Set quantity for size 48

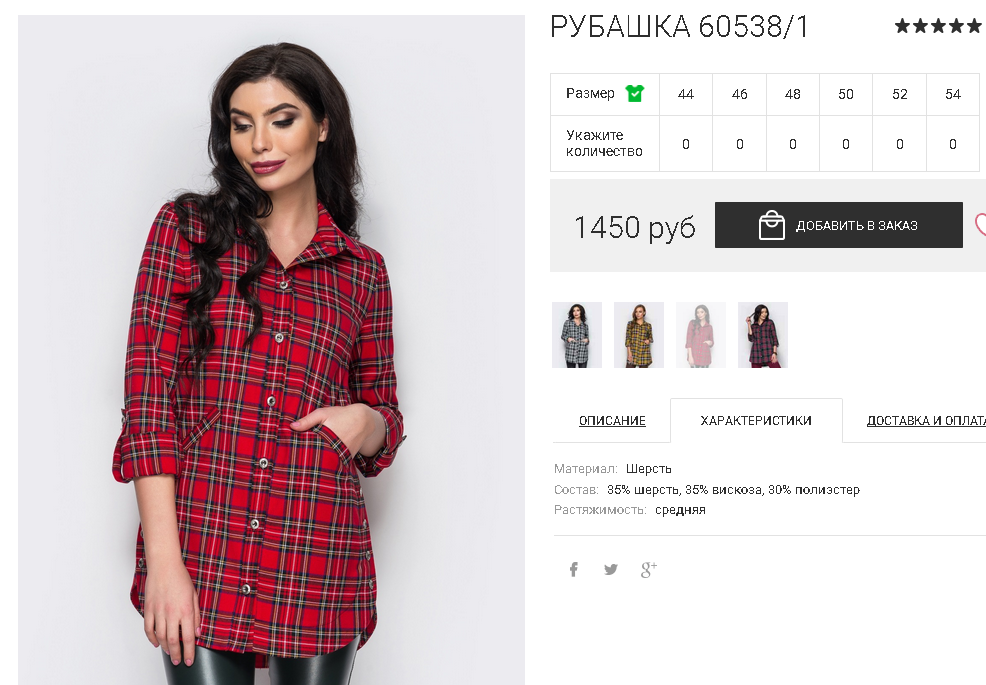coord(792,144)
